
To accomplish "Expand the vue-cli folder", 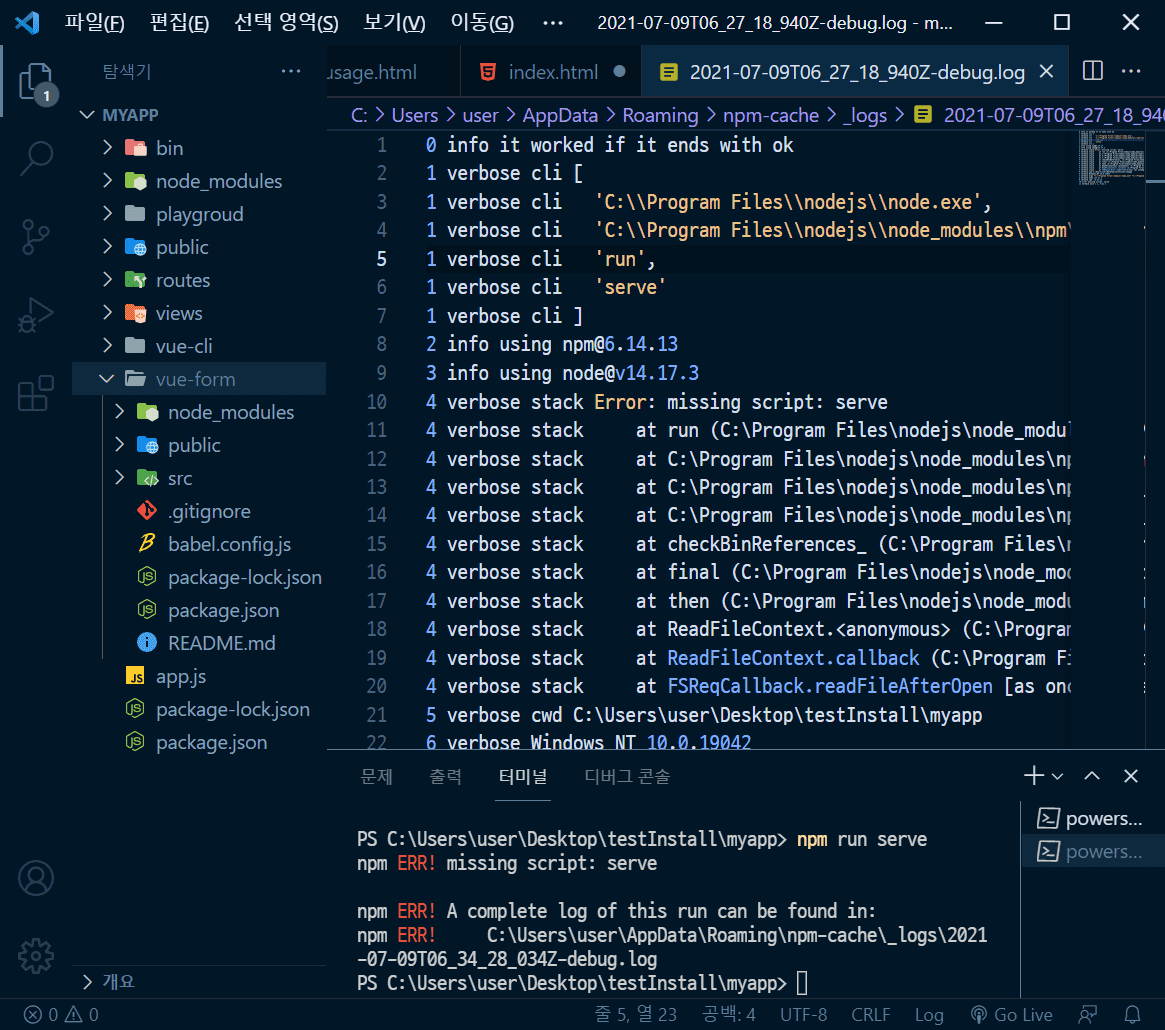I will (199, 346).
